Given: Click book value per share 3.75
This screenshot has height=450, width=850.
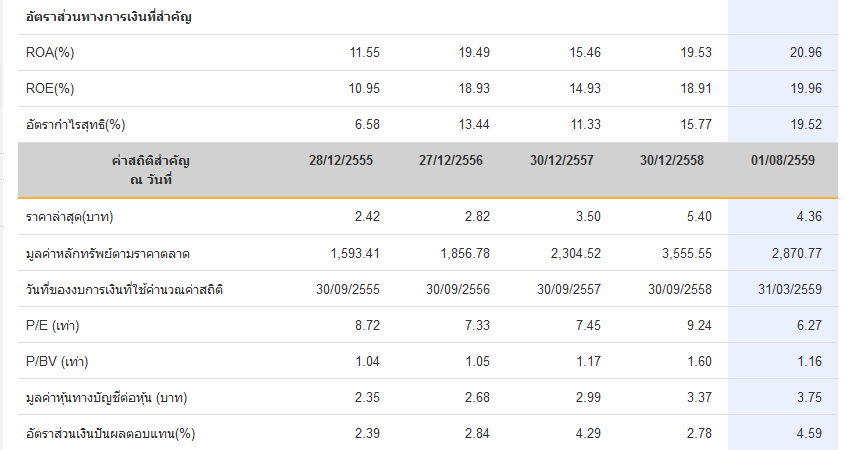Looking at the screenshot, I should coord(809,397).
